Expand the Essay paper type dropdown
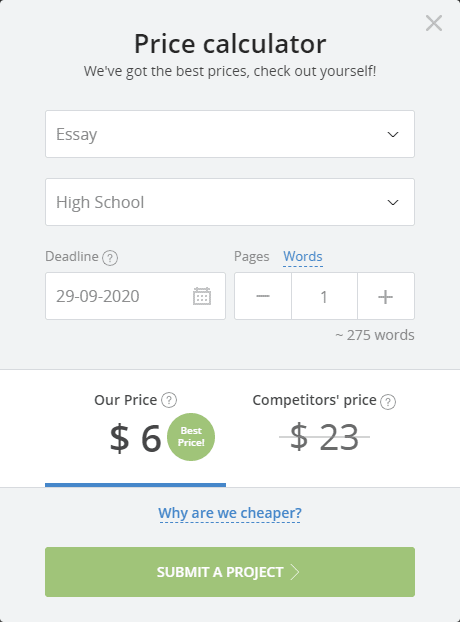Screen dimensions: 460x622 click(230, 134)
